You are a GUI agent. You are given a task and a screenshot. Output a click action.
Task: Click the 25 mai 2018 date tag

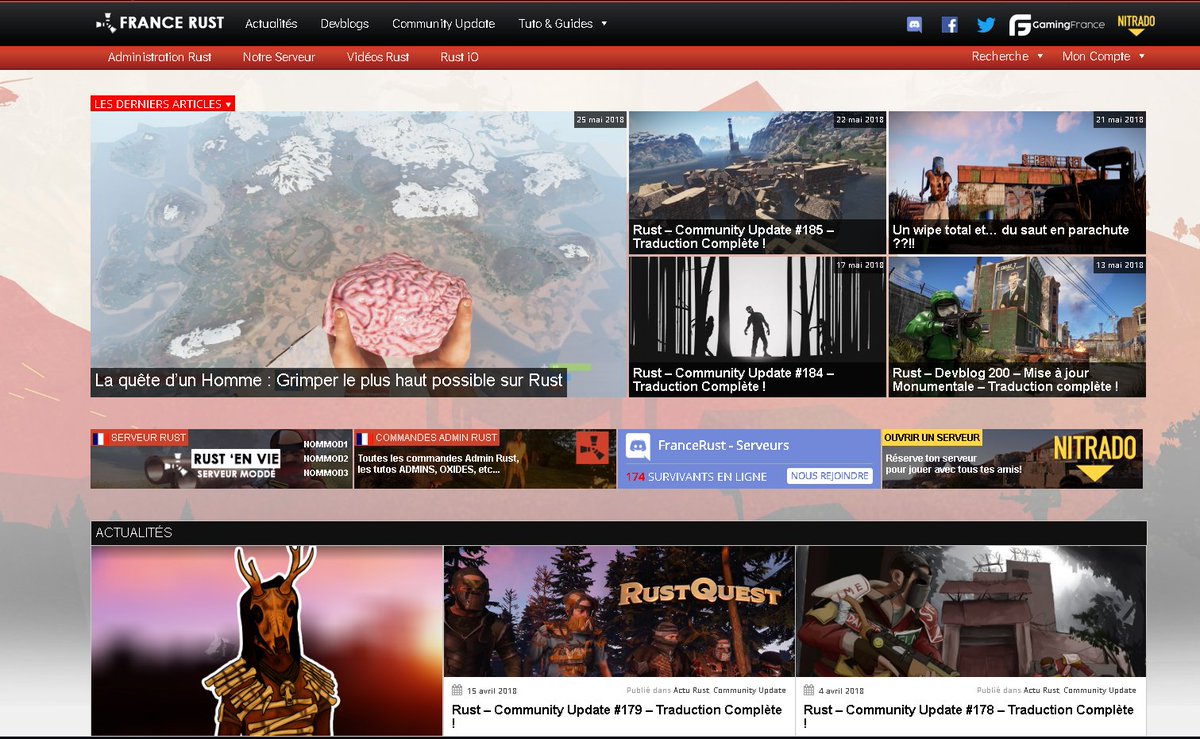pos(600,120)
